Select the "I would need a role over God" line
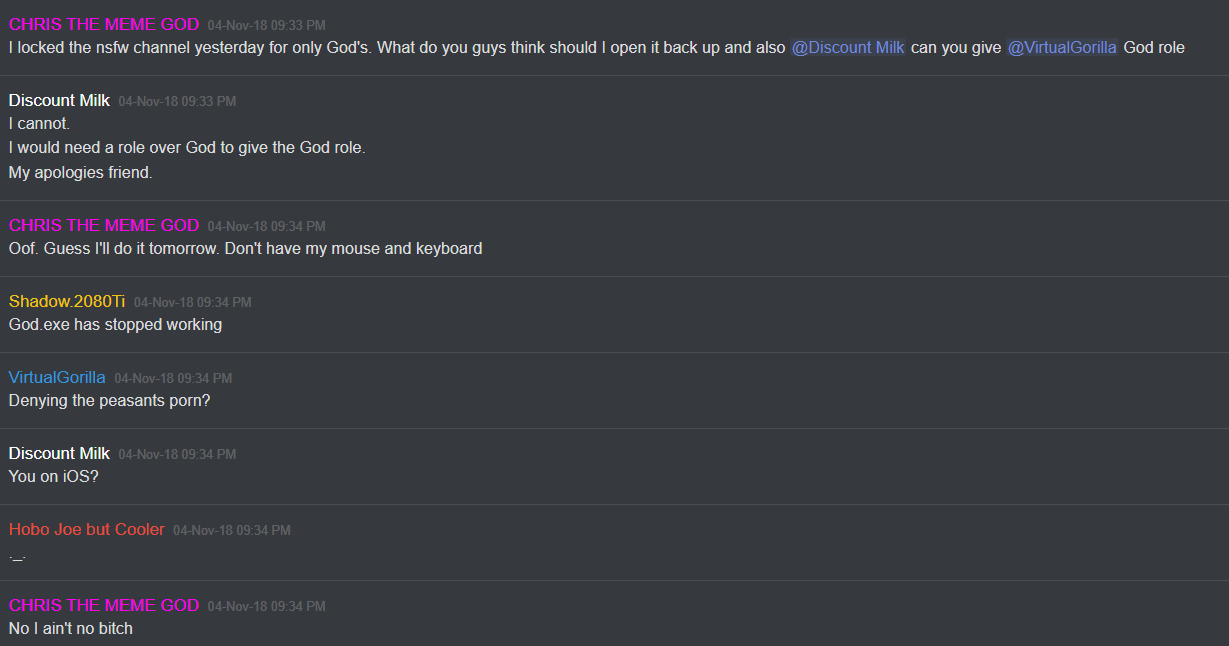This screenshot has width=1229, height=646. 187,148
